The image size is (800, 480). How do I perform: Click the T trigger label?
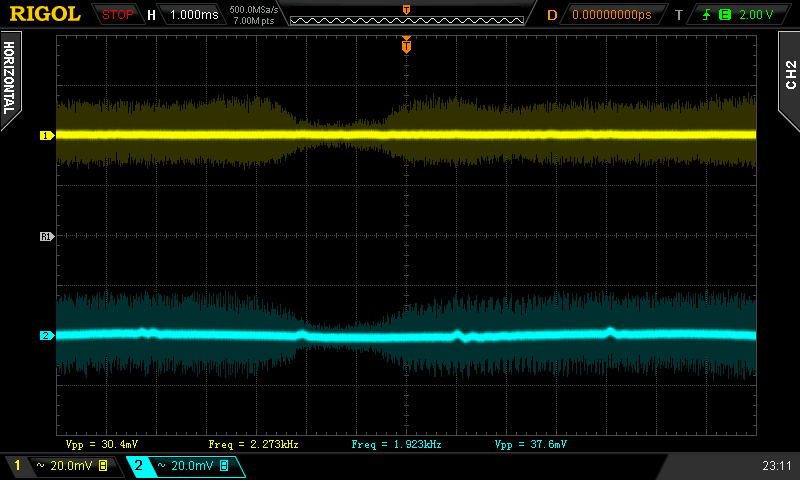(x=679, y=15)
